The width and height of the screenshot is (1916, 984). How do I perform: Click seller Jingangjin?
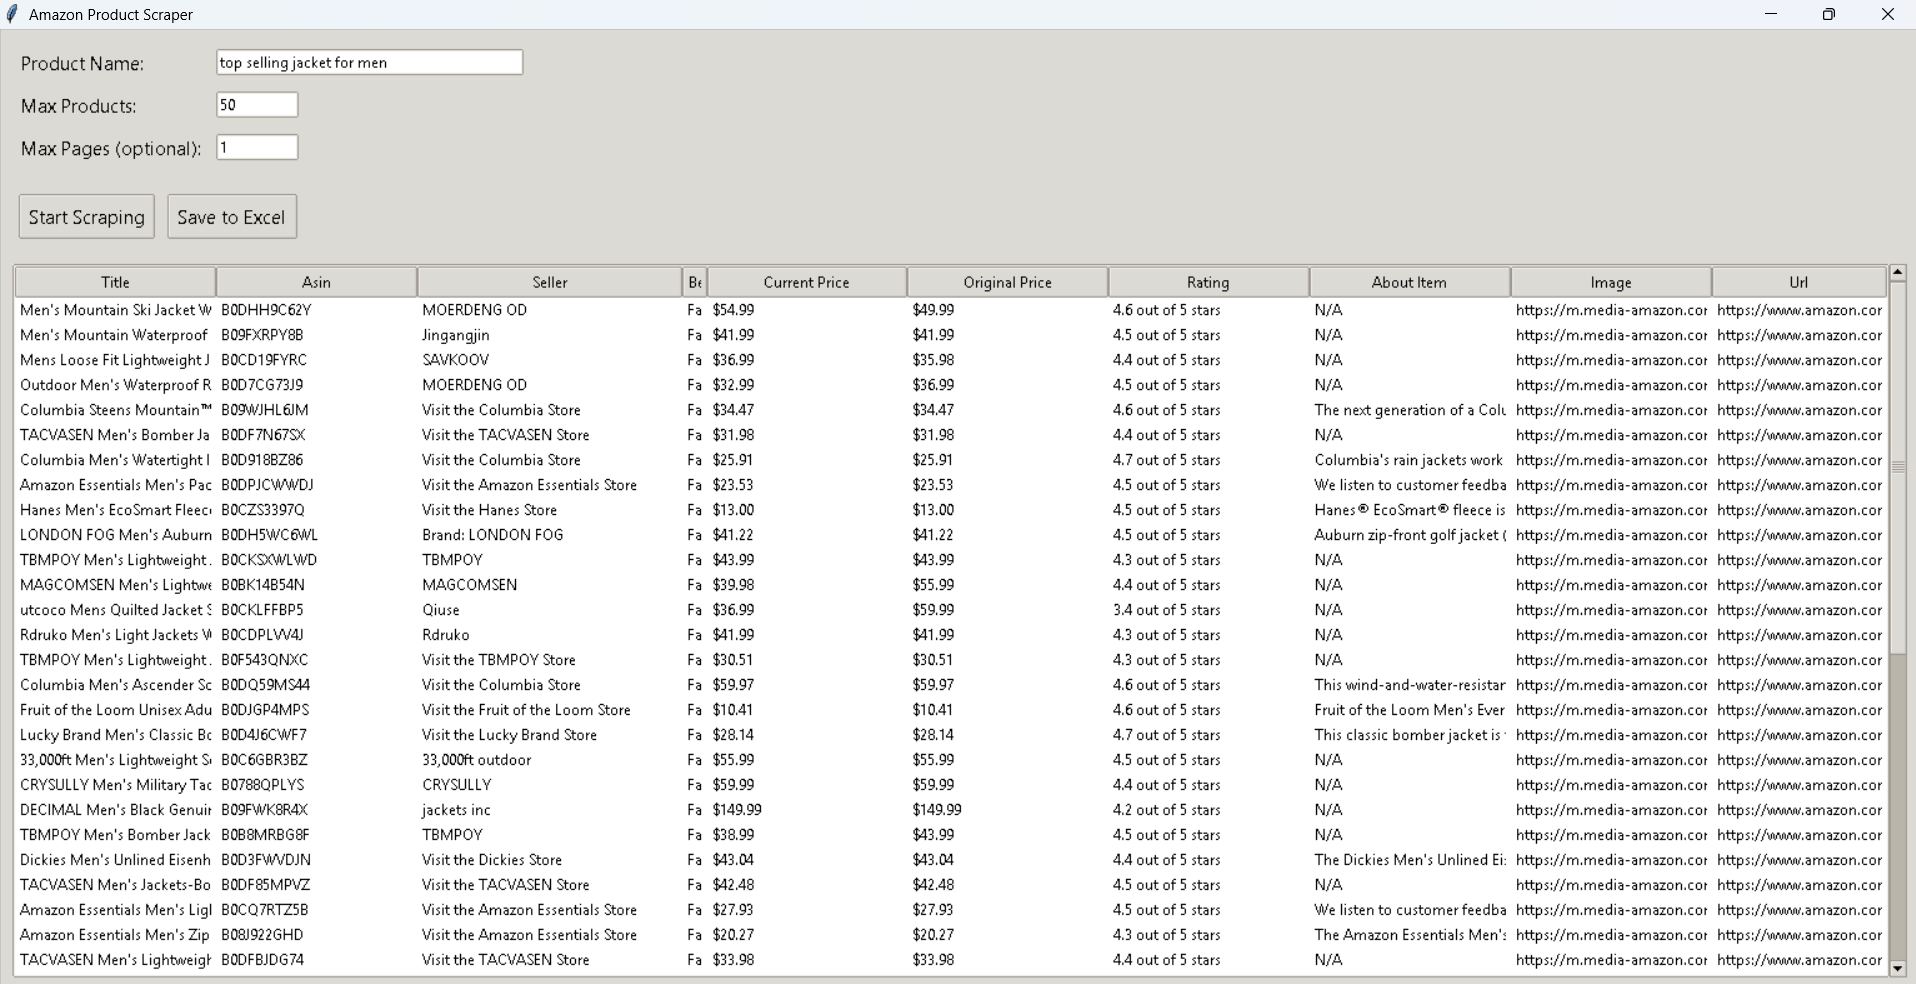tap(455, 335)
